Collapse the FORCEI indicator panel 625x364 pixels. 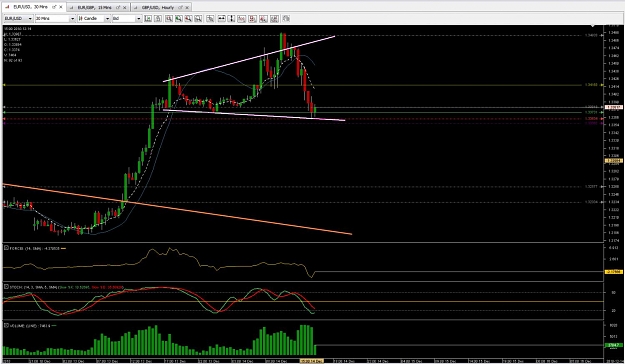[6, 248]
